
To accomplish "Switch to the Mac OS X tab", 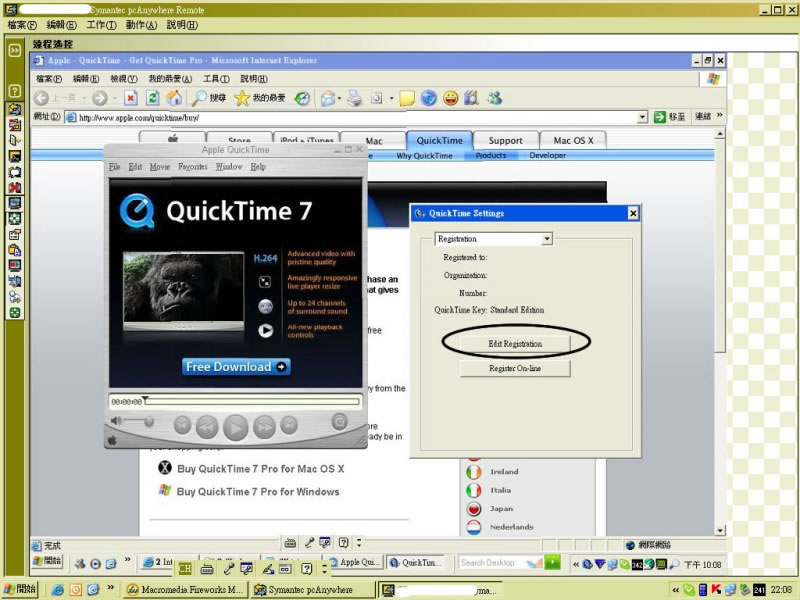I will point(573,140).
